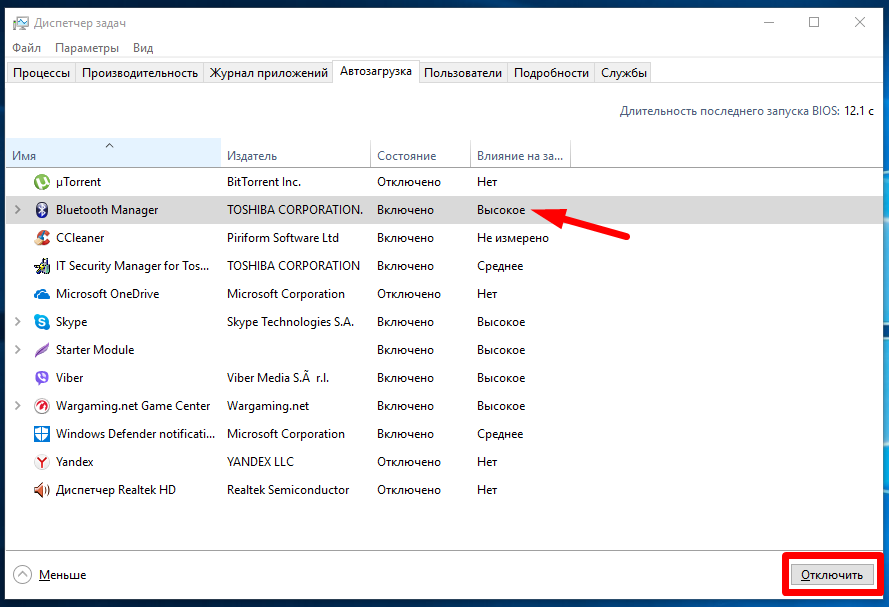The height and width of the screenshot is (607, 889).
Task: Click the IT Security Manager icon
Action: (x=42, y=266)
